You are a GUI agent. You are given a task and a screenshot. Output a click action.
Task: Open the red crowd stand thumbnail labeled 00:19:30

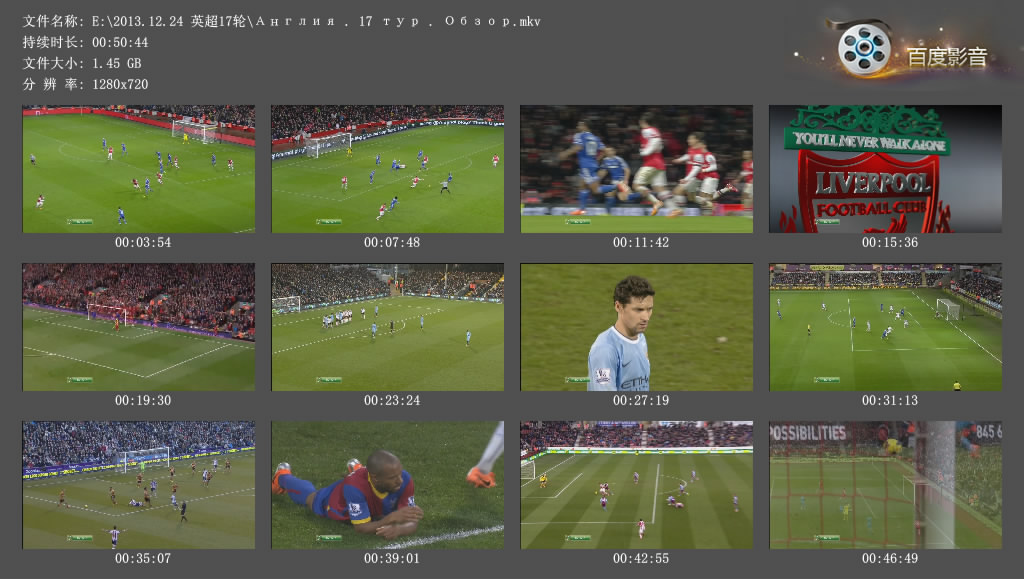138,327
